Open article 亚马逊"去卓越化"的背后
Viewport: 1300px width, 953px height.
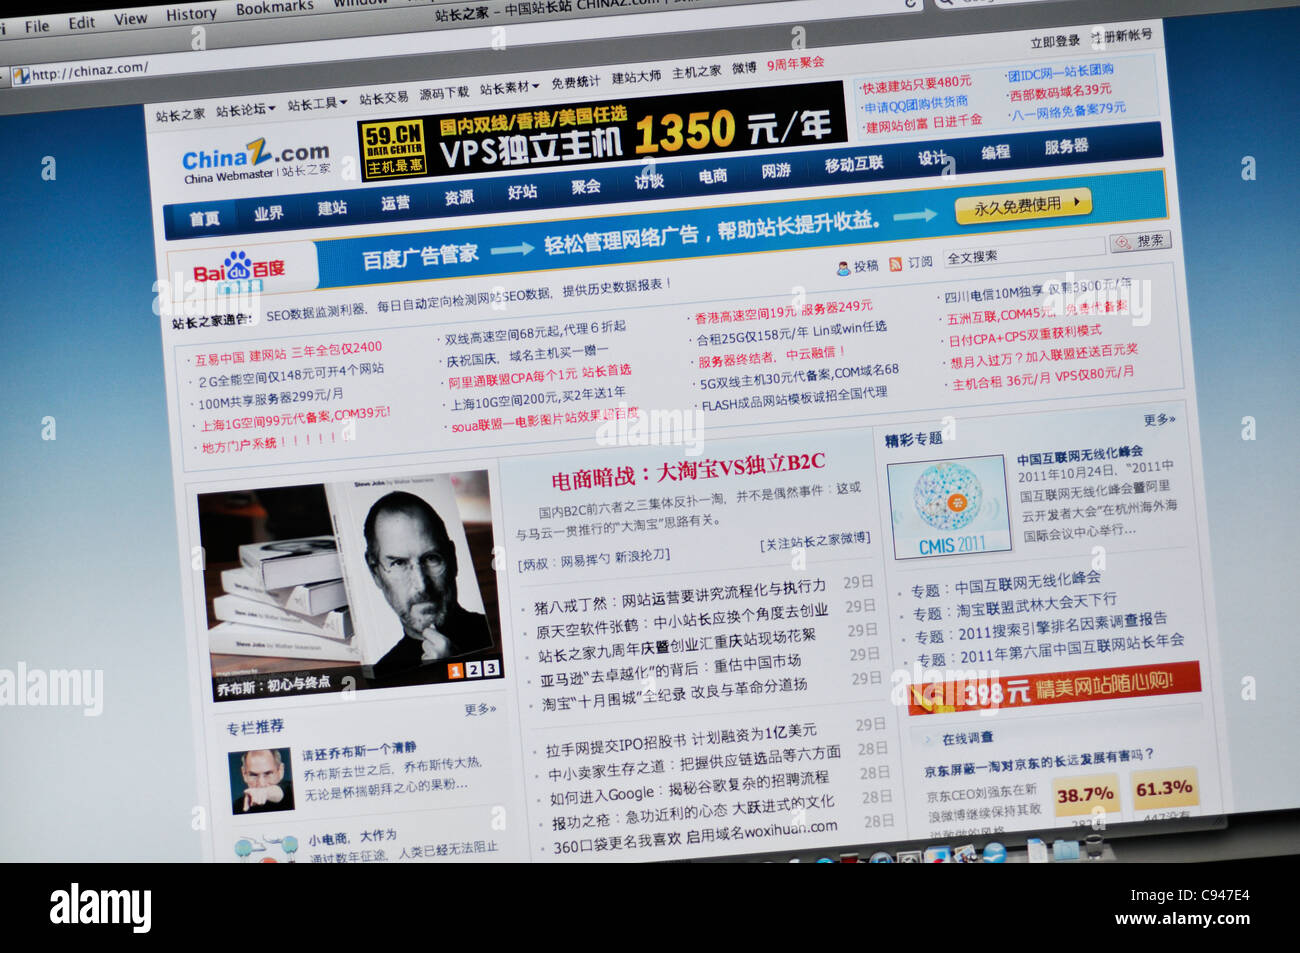click(x=670, y=669)
